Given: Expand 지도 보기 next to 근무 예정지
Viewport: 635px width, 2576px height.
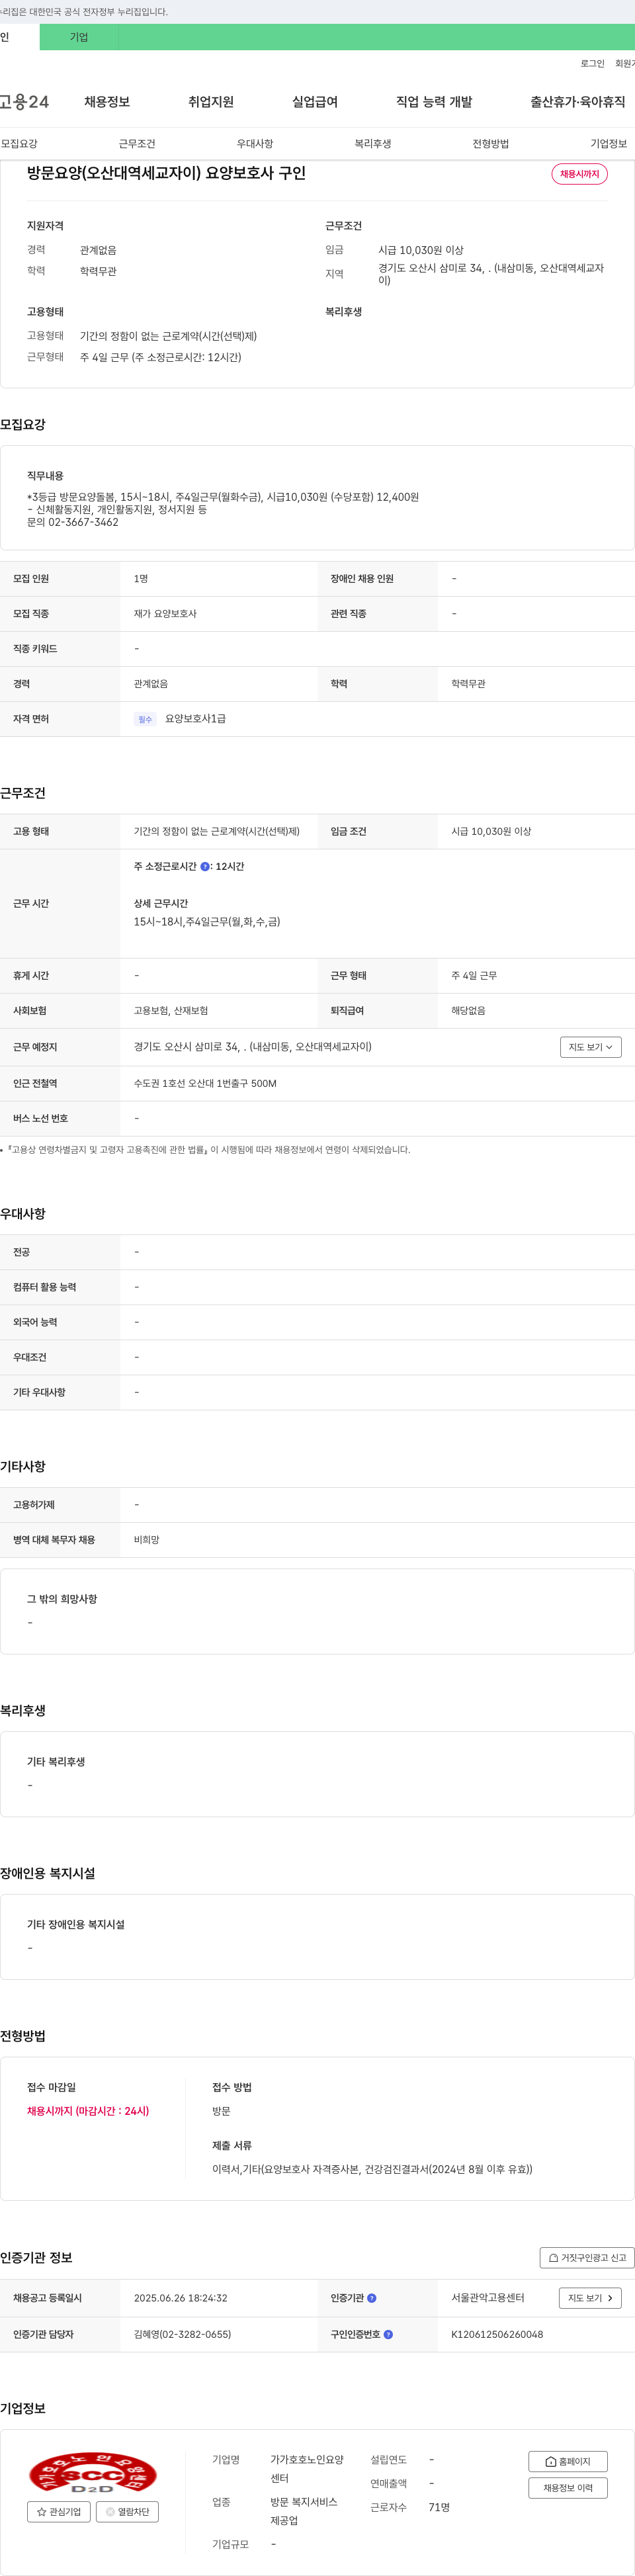Looking at the screenshot, I should tap(591, 1047).
